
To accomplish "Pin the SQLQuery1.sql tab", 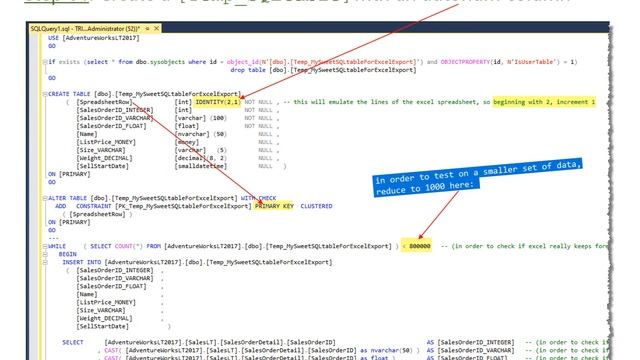I will [x=147, y=29].
